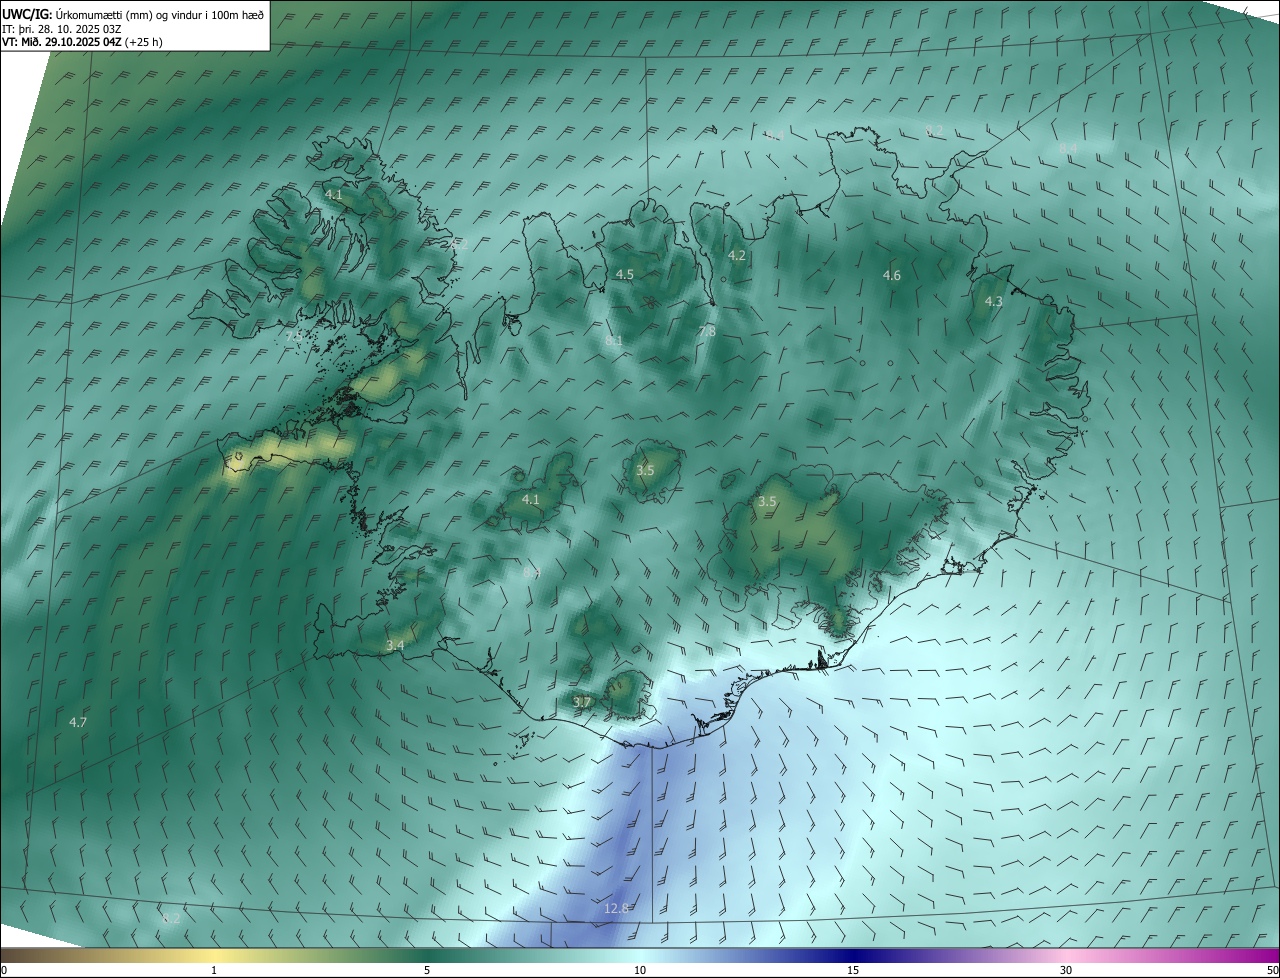Viewport: 1280px width, 978px height.
Task: Click the '5' label on the colour scale
Action: (x=427, y=970)
